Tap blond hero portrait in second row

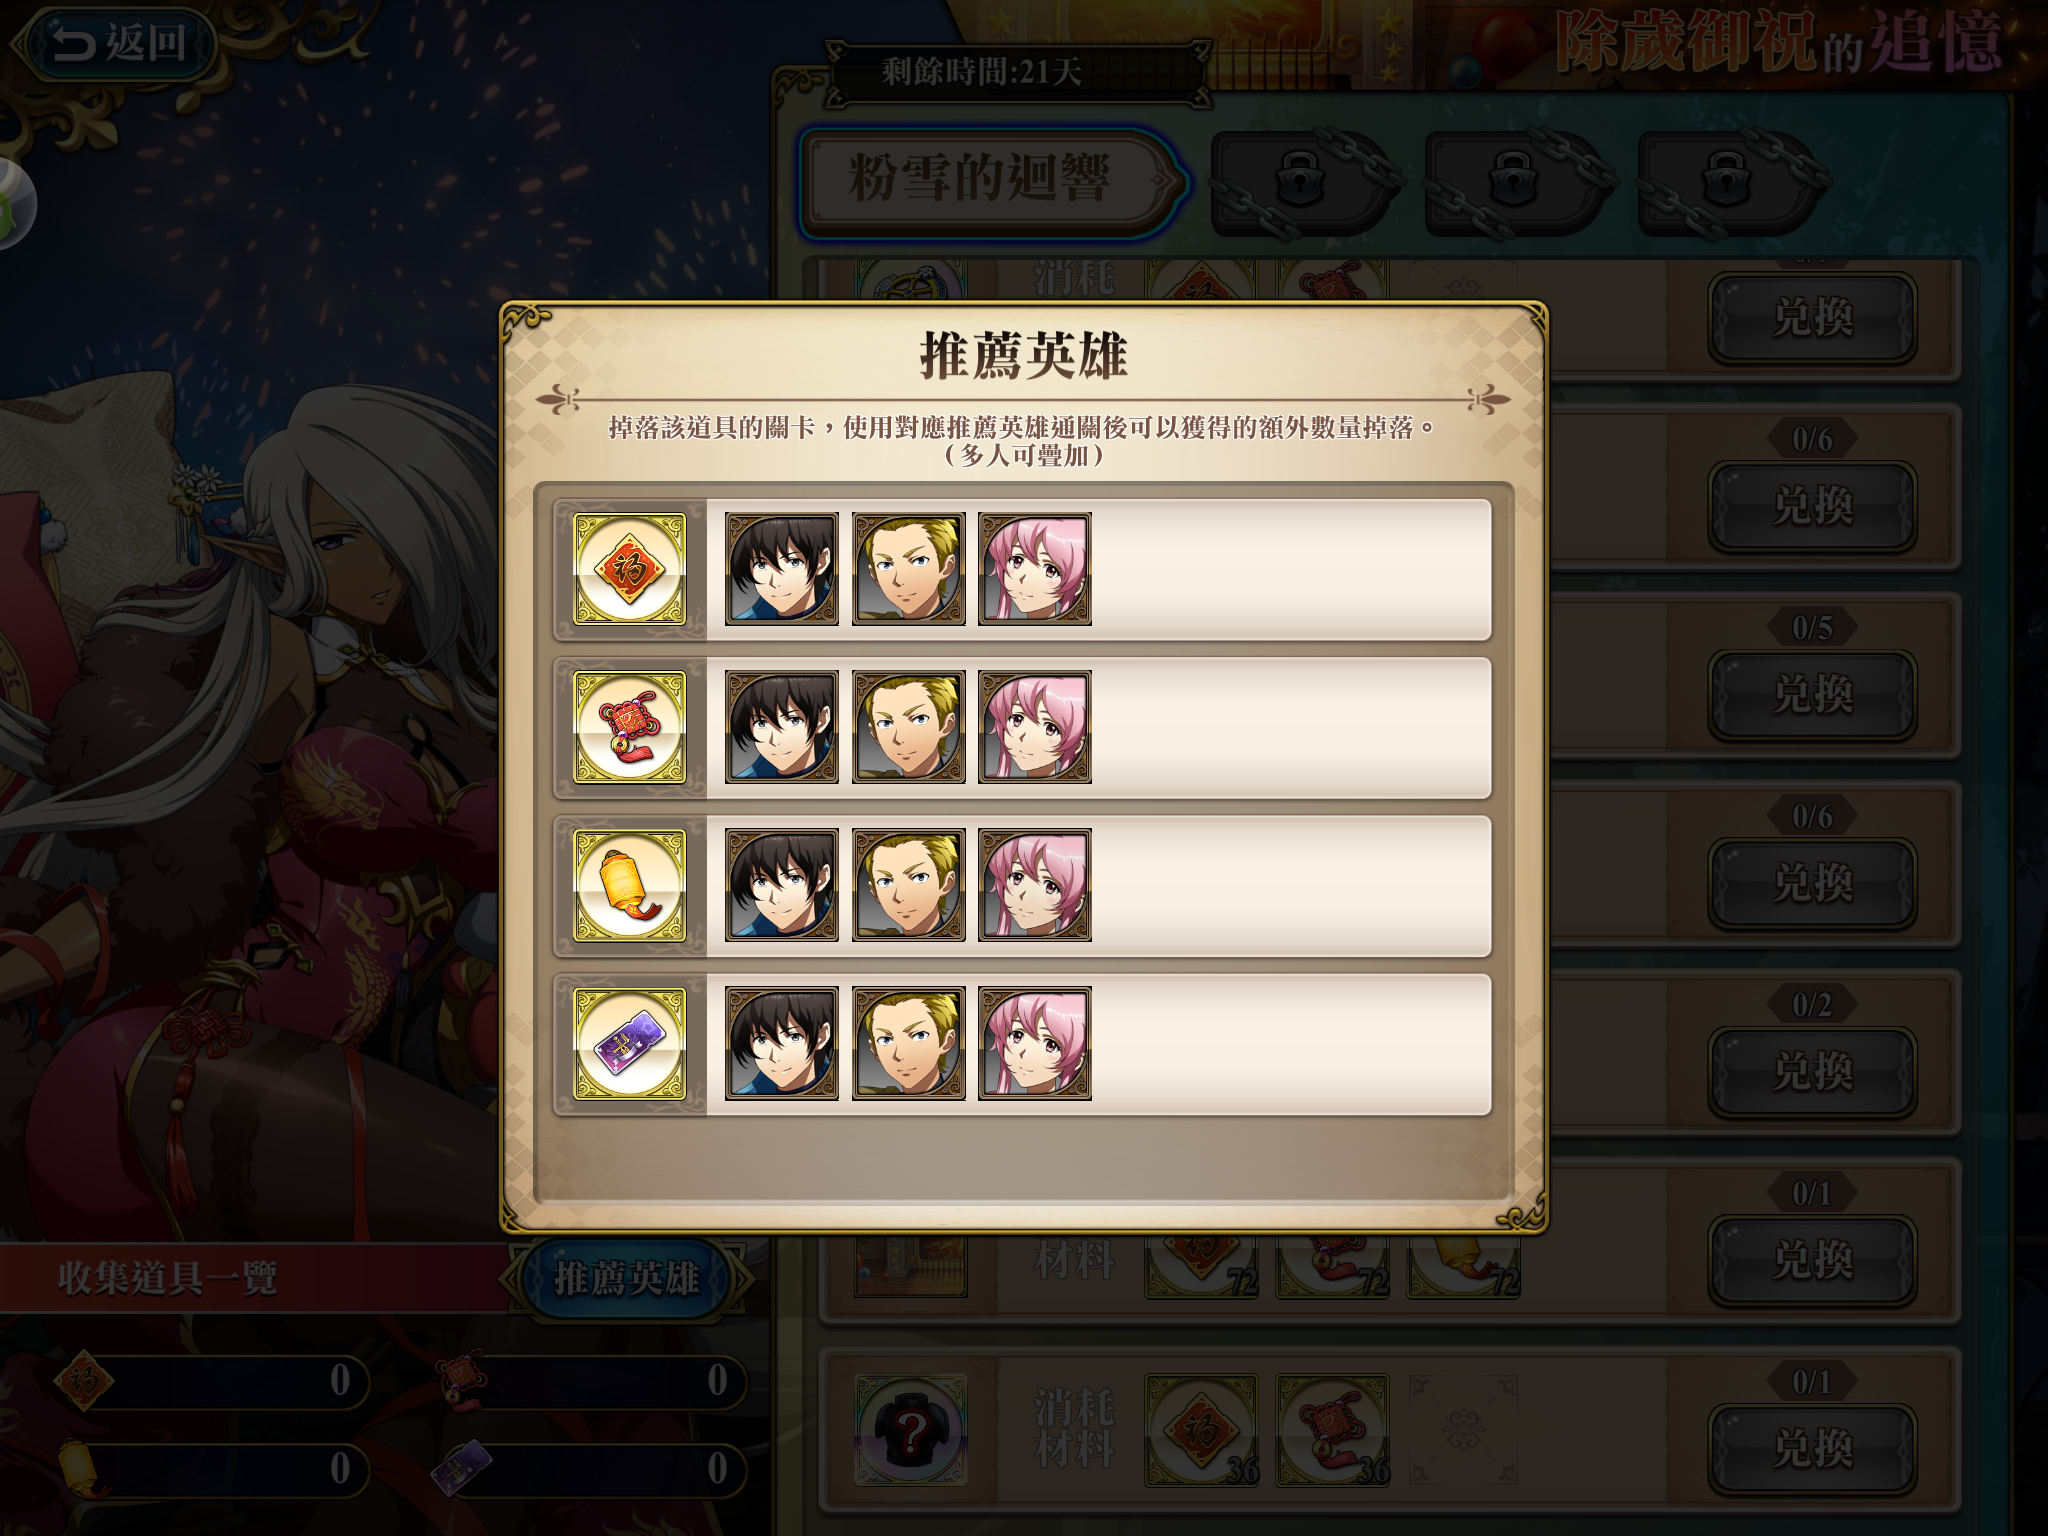[908, 727]
